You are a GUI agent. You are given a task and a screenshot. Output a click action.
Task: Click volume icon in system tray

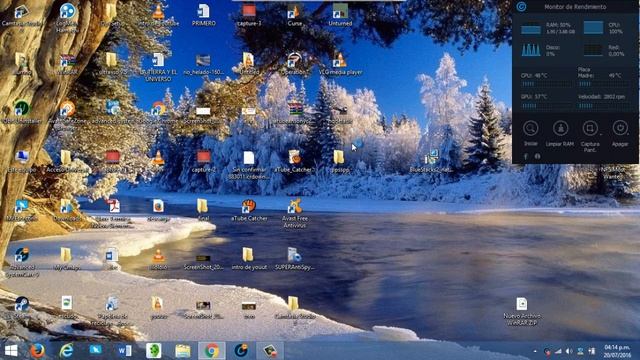tap(569, 351)
